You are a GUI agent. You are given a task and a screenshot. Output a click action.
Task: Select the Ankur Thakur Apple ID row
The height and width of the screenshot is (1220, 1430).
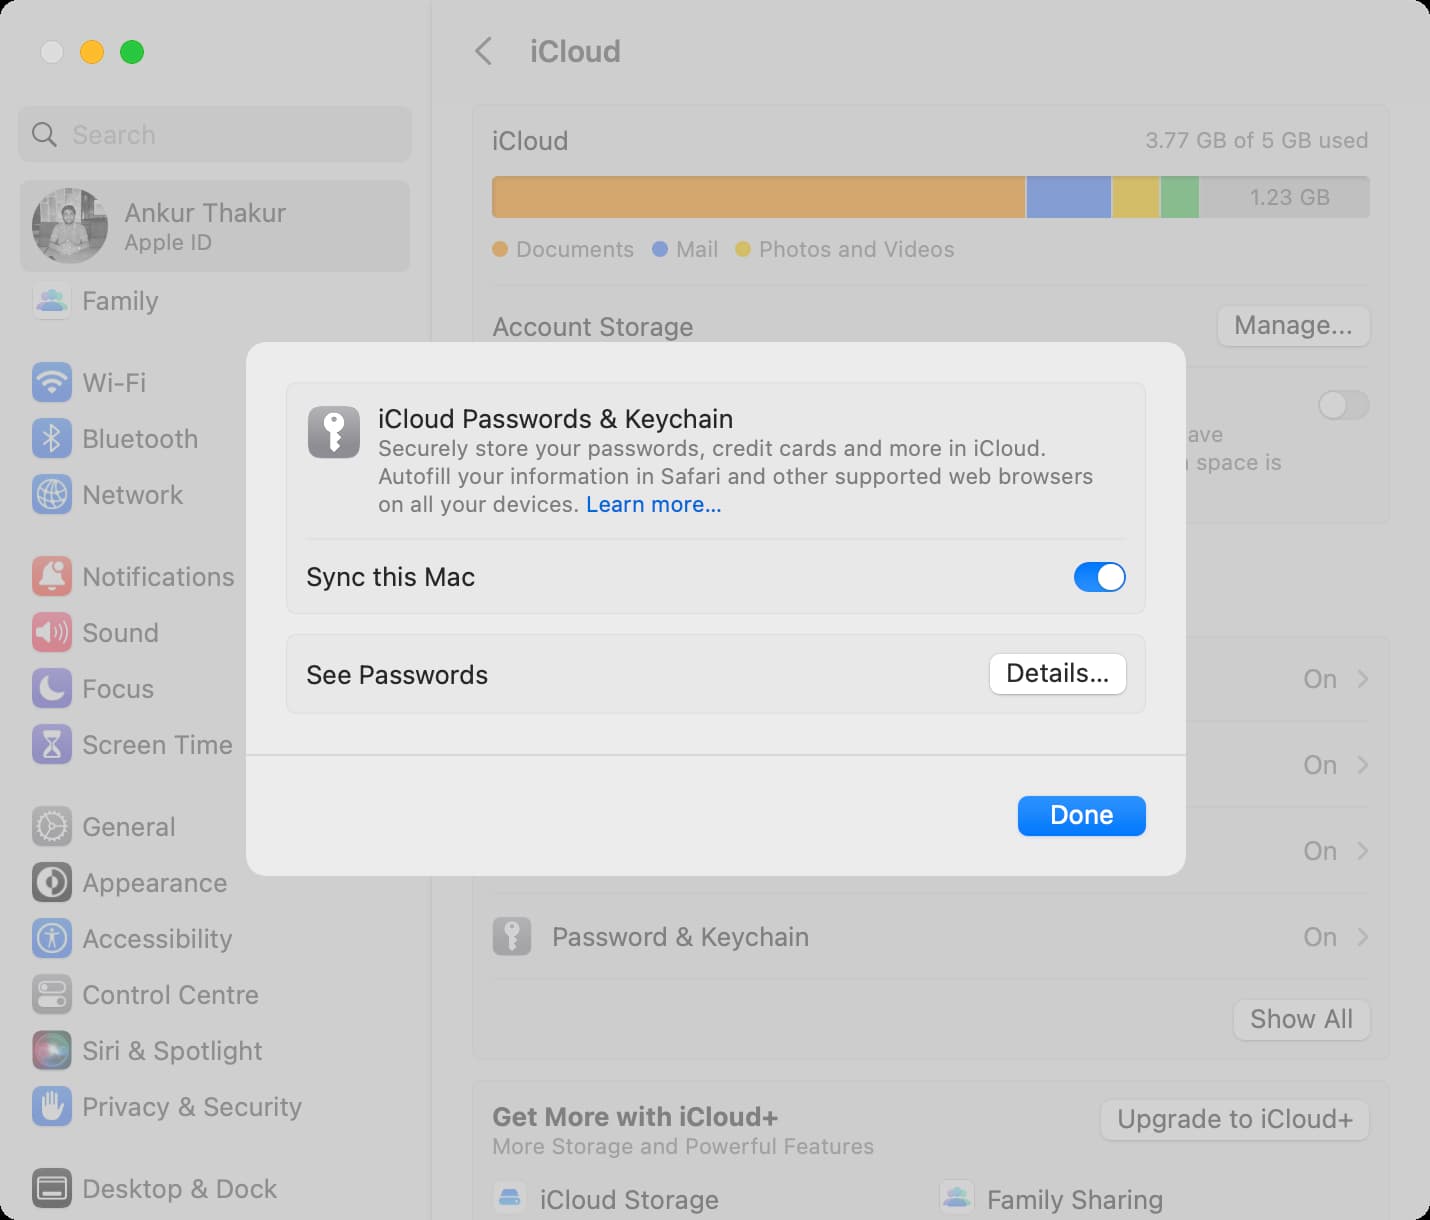point(215,226)
